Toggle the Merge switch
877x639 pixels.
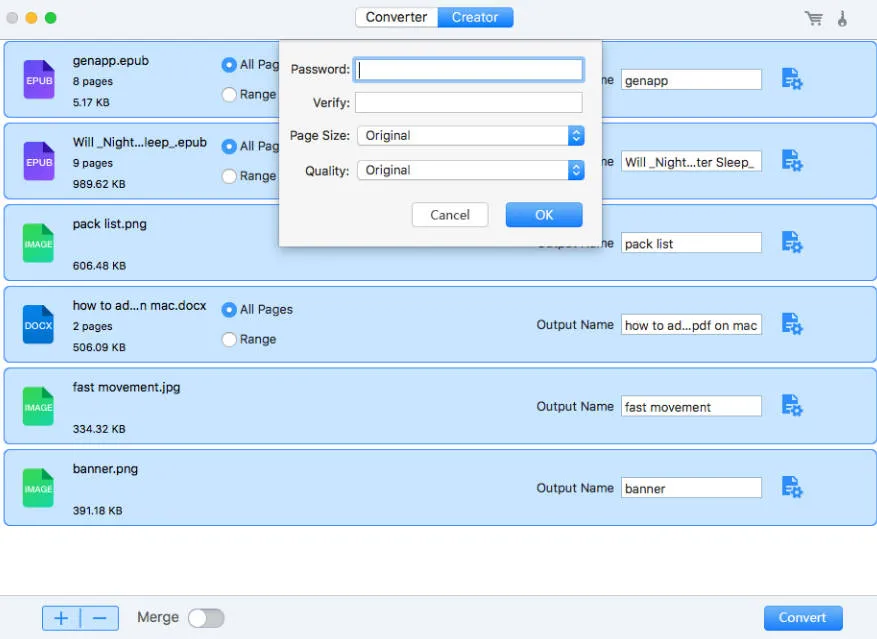[206, 618]
